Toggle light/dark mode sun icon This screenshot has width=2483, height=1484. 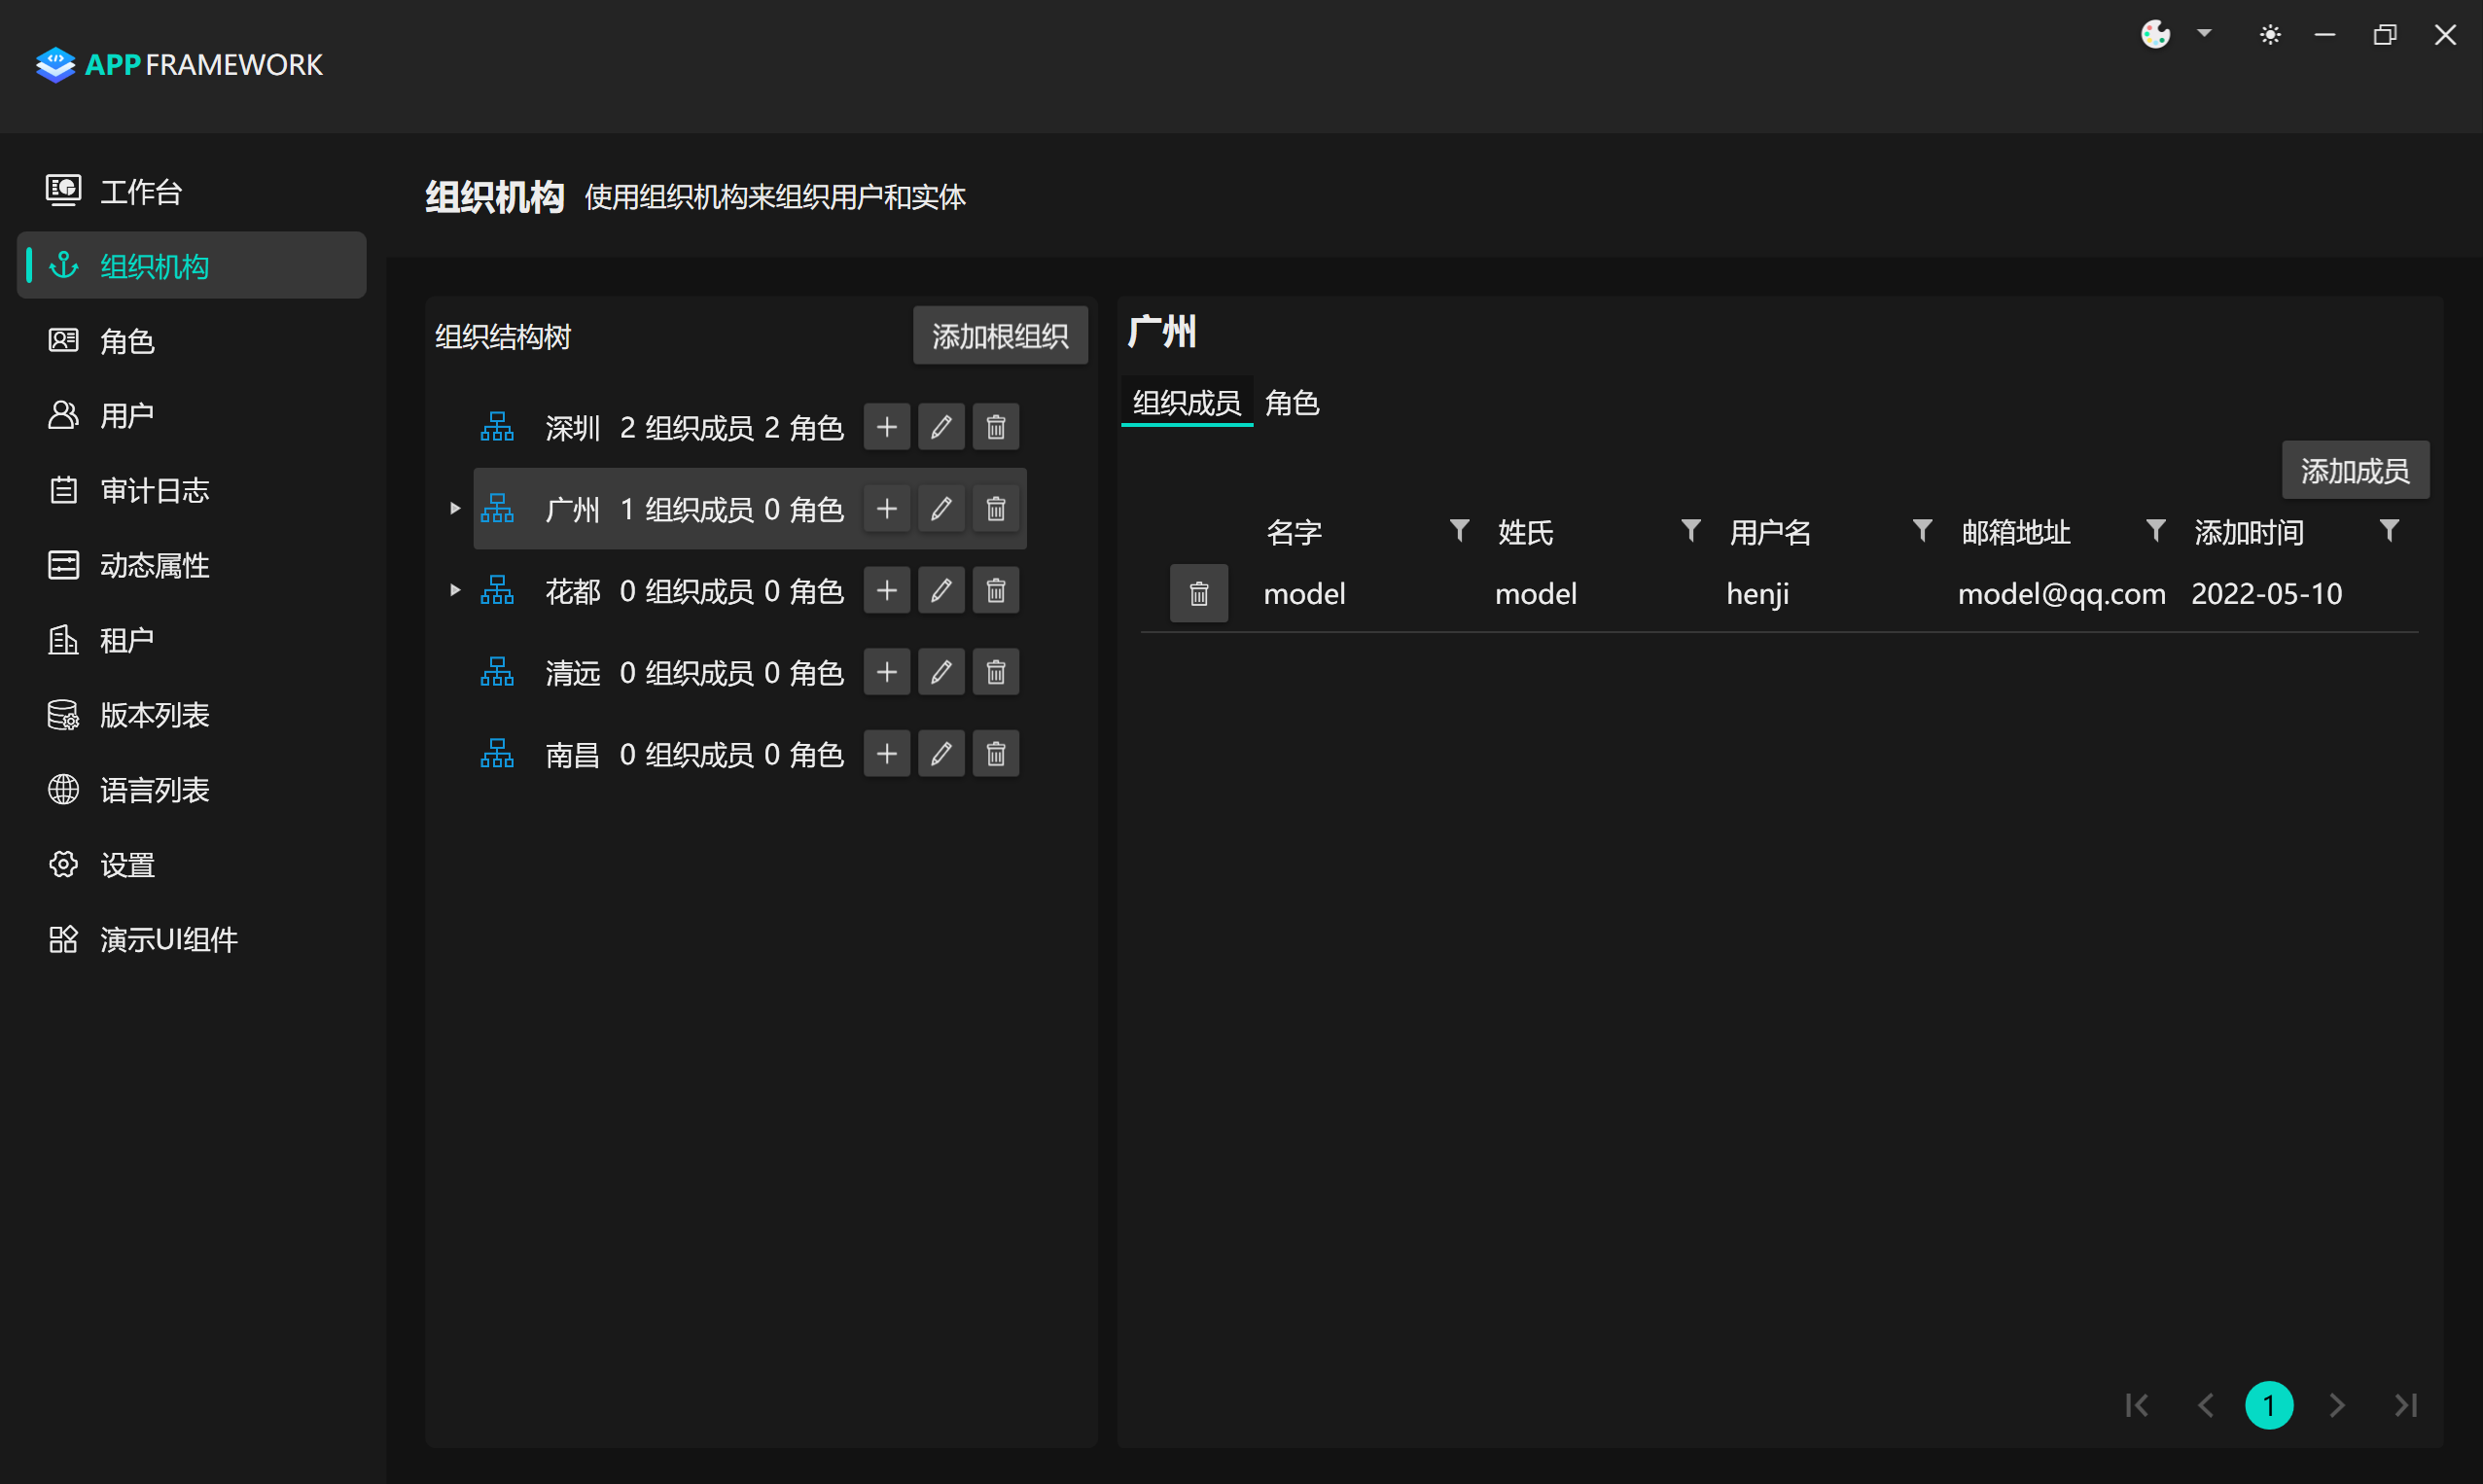tap(2270, 35)
